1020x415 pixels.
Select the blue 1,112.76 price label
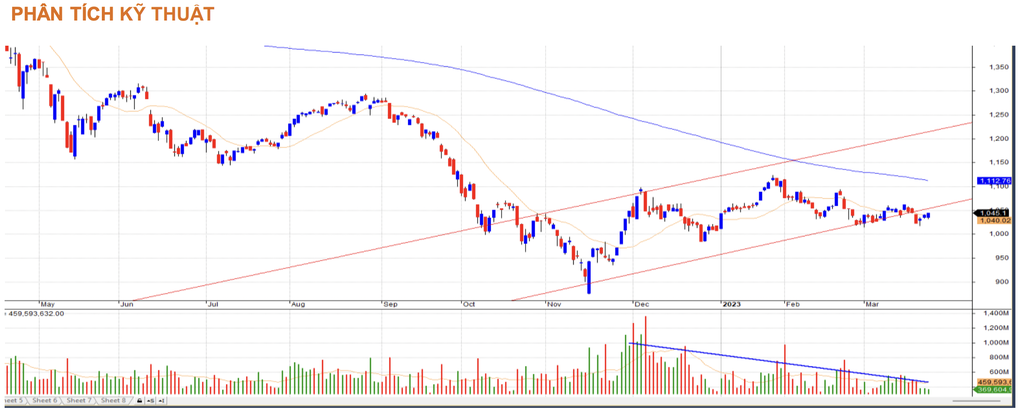pyautogui.click(x=994, y=181)
